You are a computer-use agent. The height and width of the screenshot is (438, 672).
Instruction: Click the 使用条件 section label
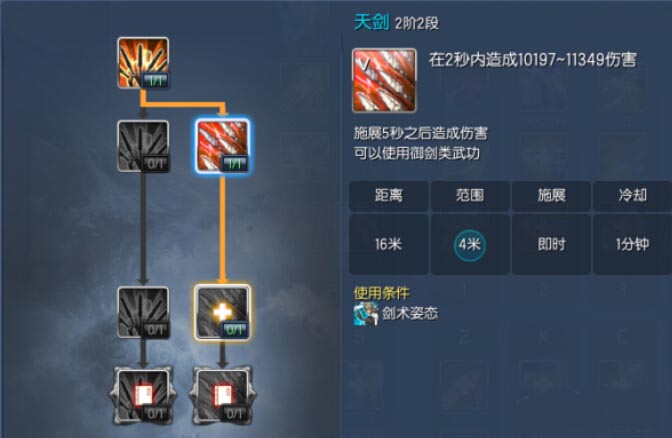point(381,293)
